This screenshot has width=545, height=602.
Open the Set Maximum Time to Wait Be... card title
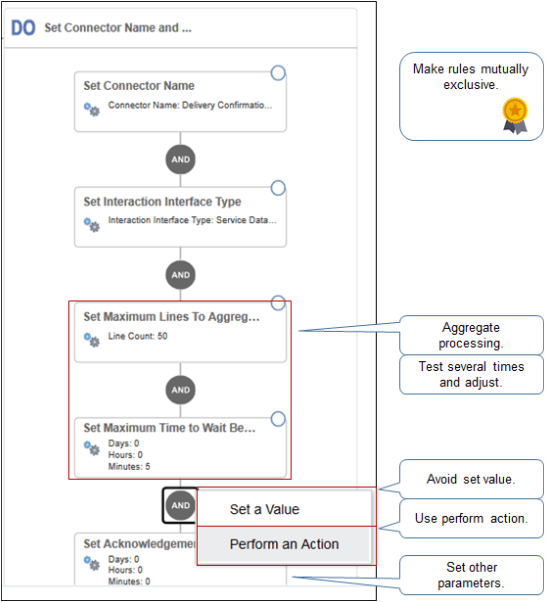pos(169,428)
